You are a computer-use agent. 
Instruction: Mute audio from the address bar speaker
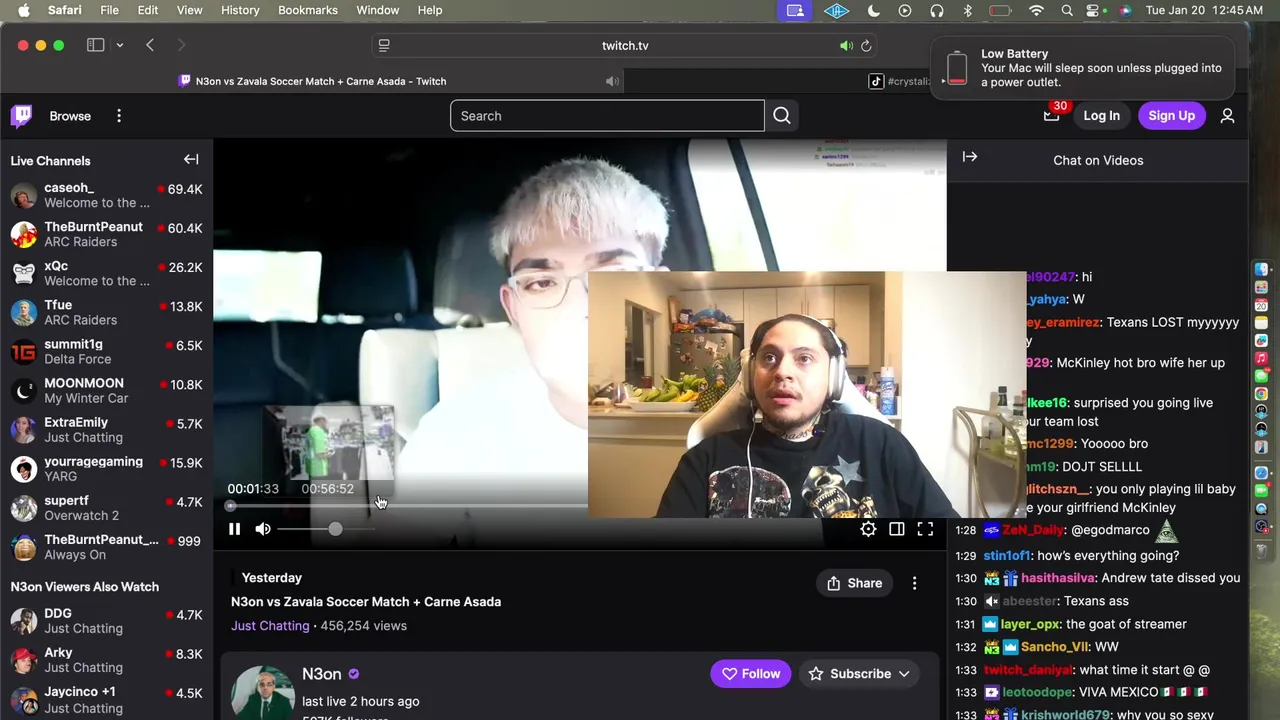click(846, 46)
